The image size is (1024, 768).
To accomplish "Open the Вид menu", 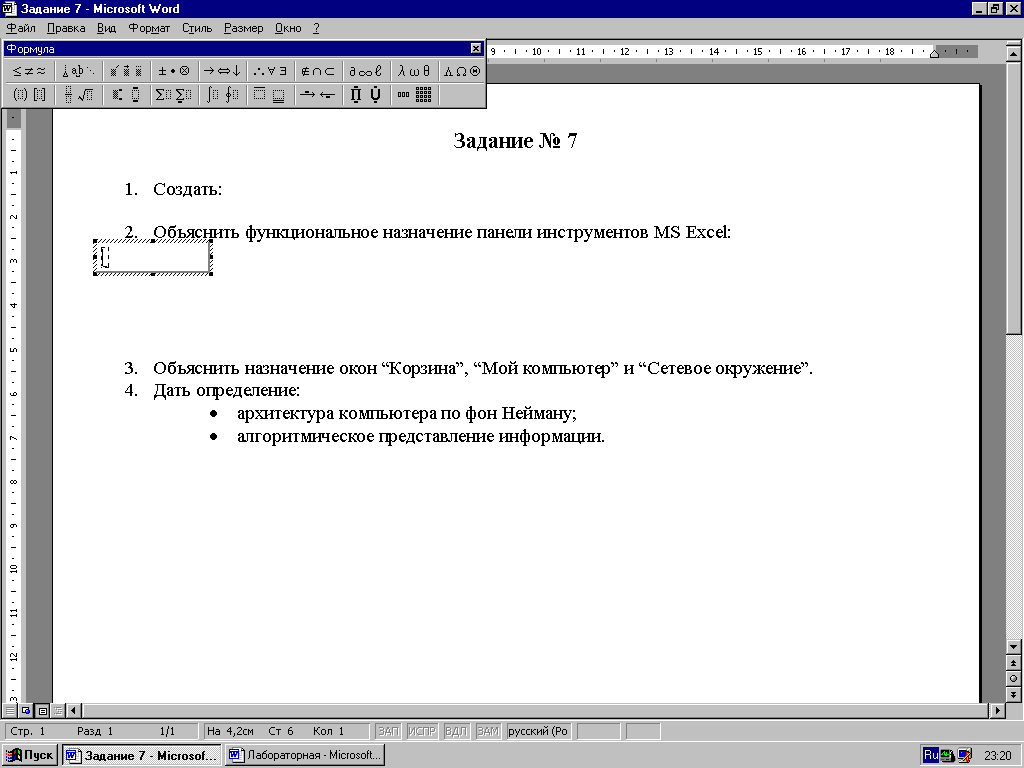I will pos(106,28).
